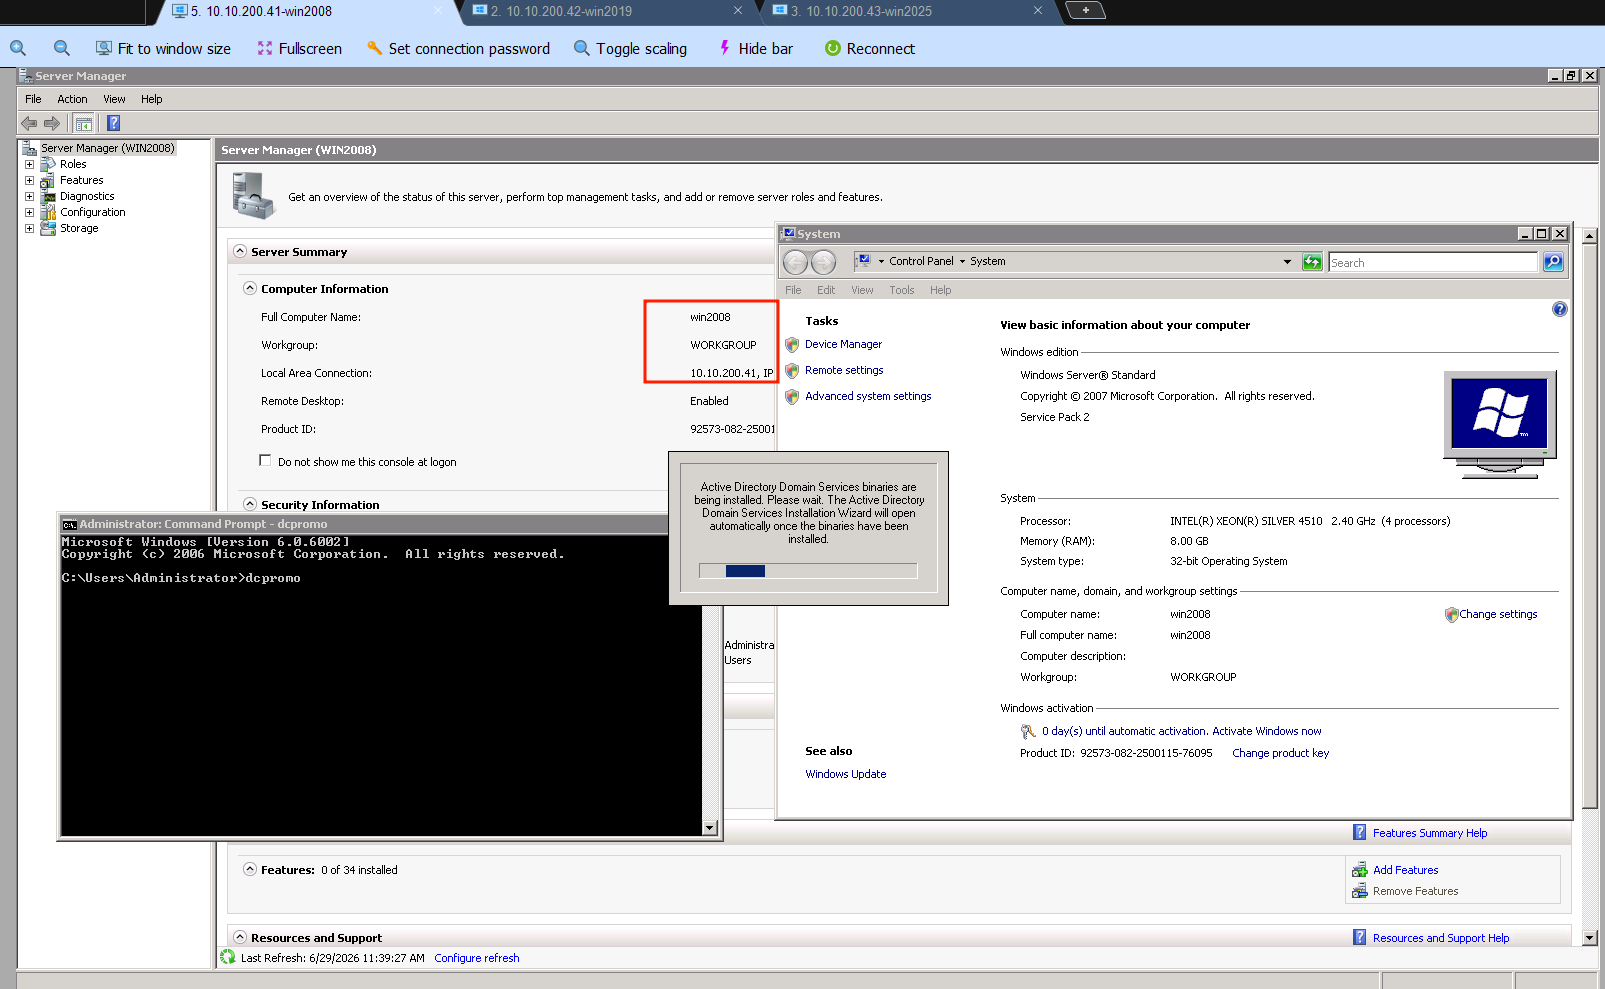Open Advanced system settings
The height and width of the screenshot is (989, 1605).
[868, 396]
